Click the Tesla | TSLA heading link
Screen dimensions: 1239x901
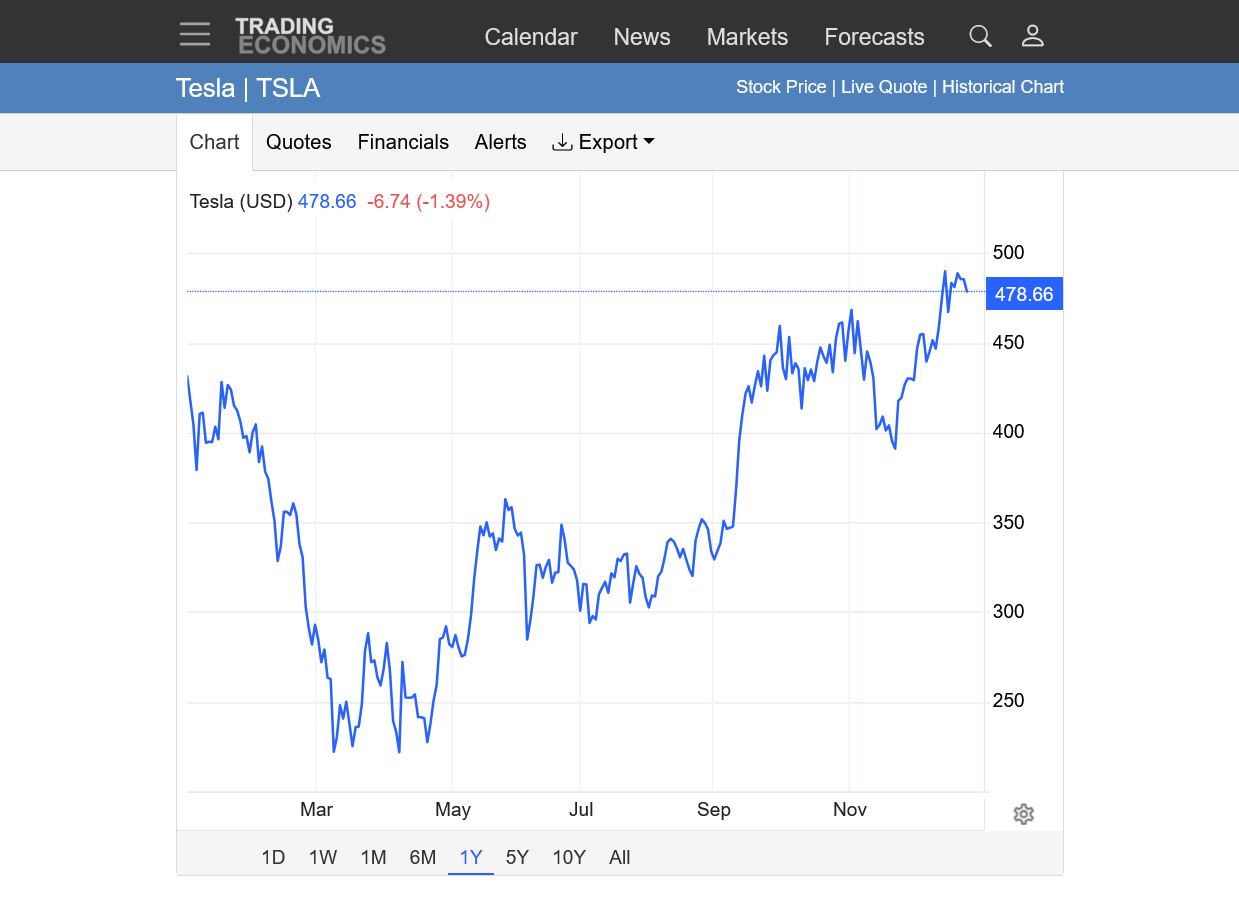[x=248, y=88]
